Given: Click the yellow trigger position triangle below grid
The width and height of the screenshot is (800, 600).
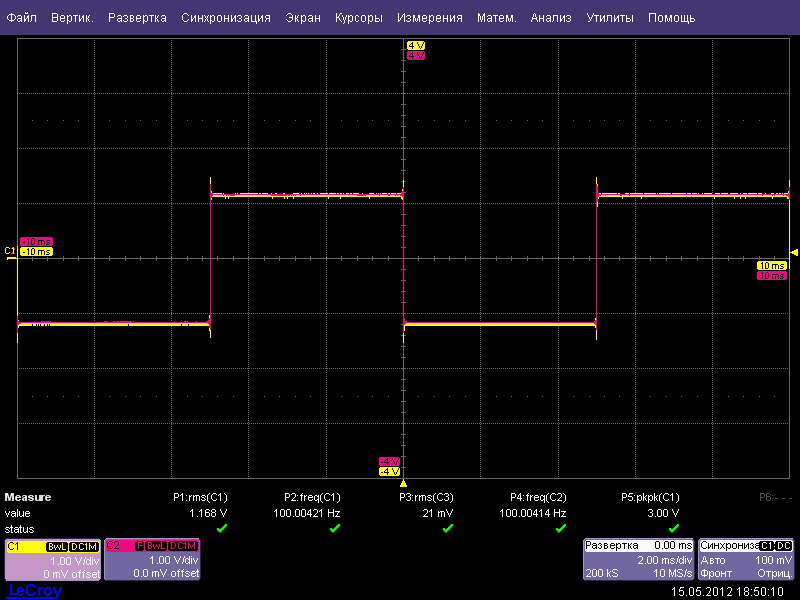Looking at the screenshot, I should coord(403,483).
